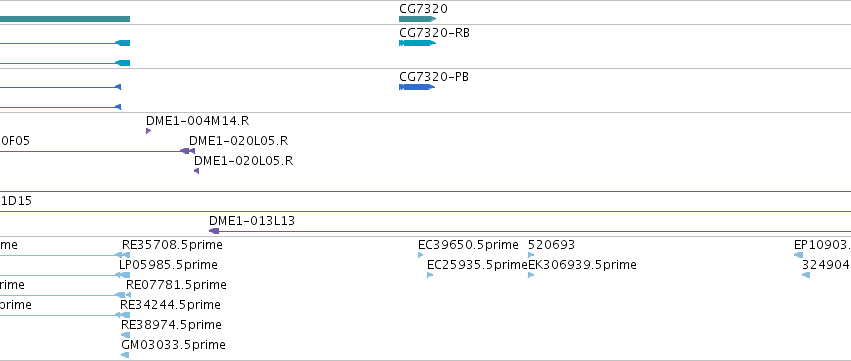Click the EP10903 EST arrow marker
851x361 pixels.
798,255
